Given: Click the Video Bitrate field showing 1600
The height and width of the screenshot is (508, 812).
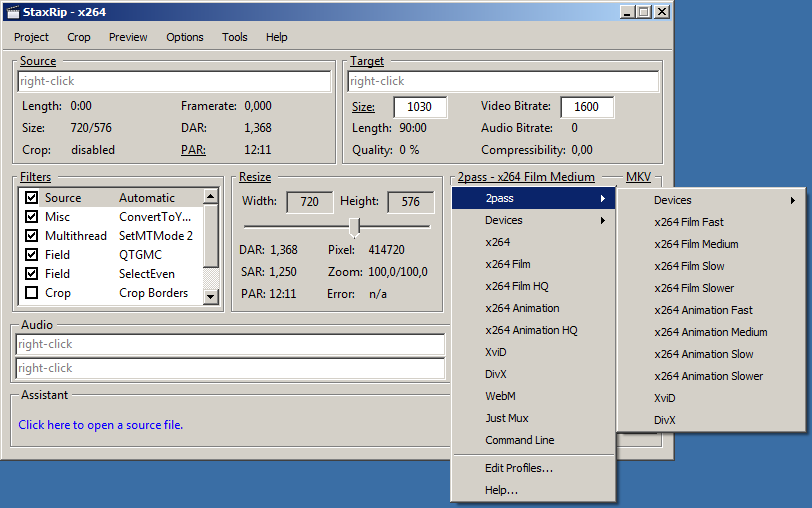Looking at the screenshot, I should 587,107.
